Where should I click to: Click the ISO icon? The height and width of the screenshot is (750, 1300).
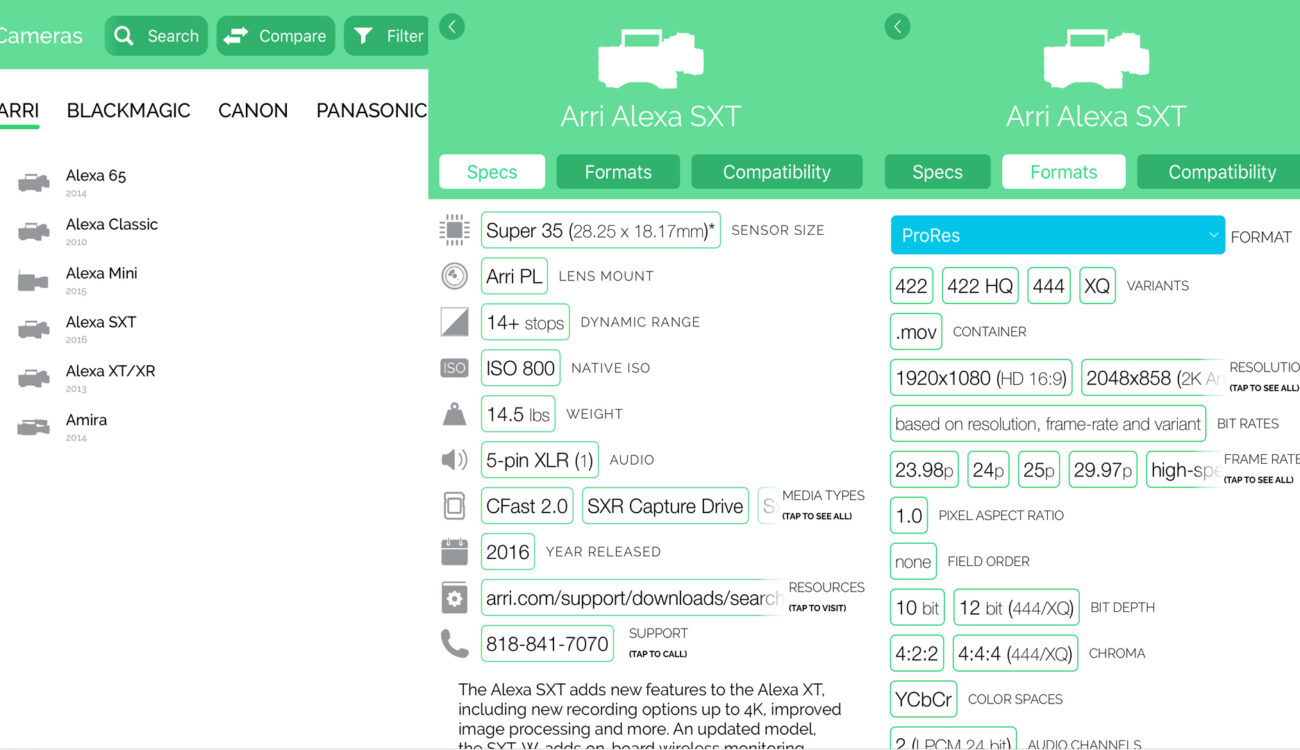pos(454,368)
